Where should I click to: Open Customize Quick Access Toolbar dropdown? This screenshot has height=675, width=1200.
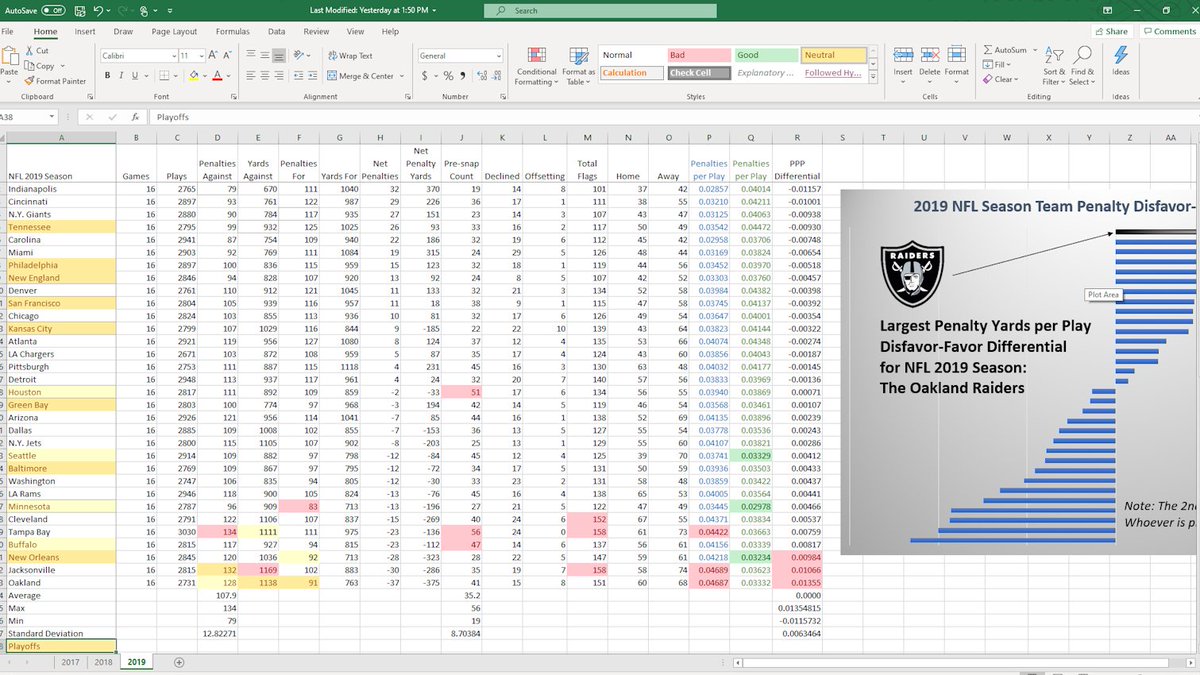coord(172,10)
